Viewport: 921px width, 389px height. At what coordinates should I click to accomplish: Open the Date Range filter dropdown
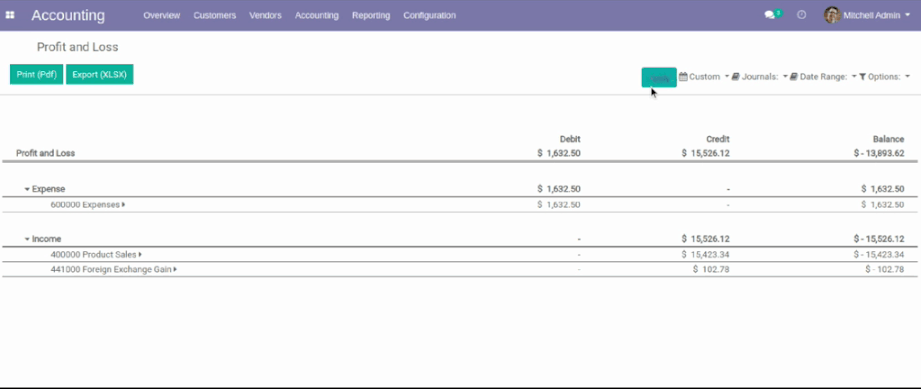(823, 76)
